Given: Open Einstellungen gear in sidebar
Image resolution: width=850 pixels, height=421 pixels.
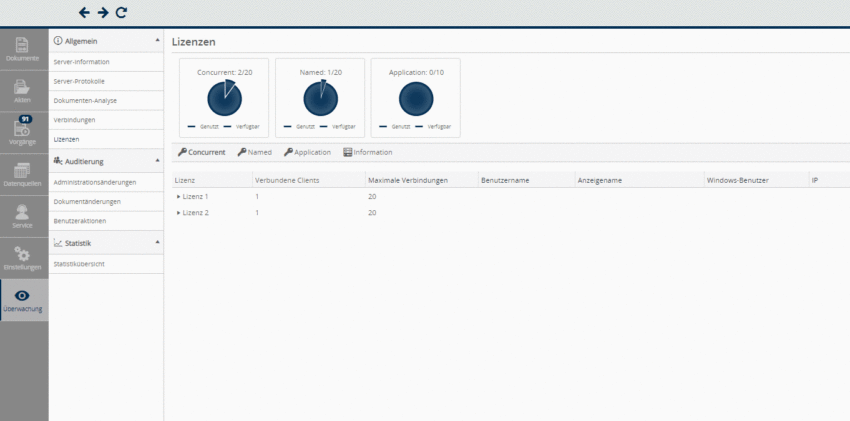Looking at the screenshot, I should click(23, 259).
